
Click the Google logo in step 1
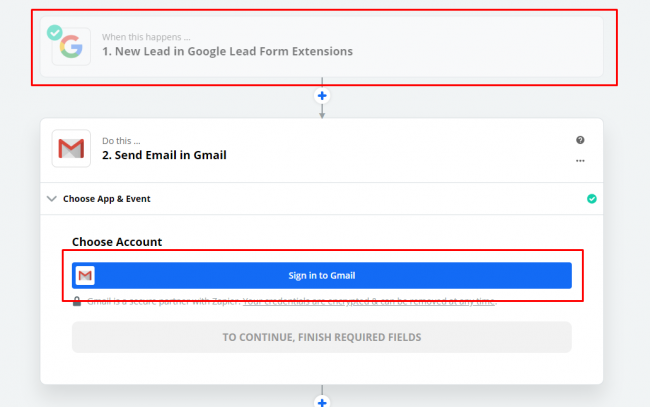[x=71, y=46]
